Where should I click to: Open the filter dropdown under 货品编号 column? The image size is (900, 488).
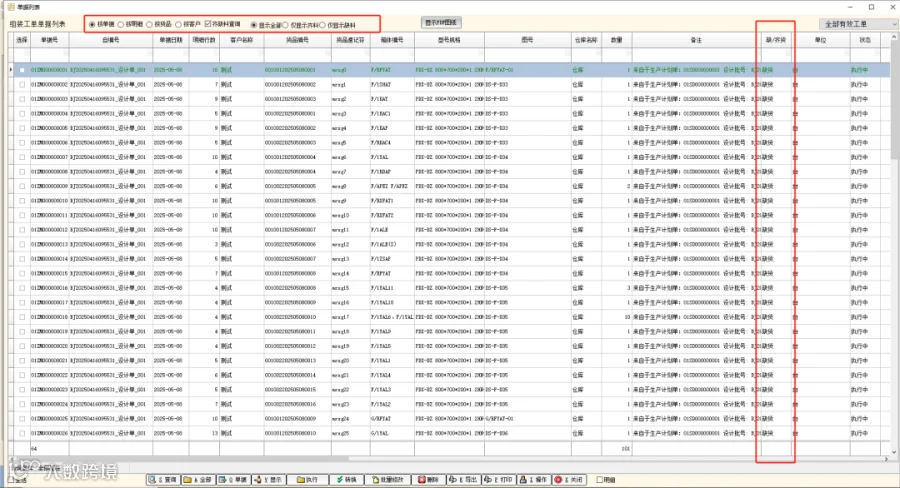(x=328, y=54)
